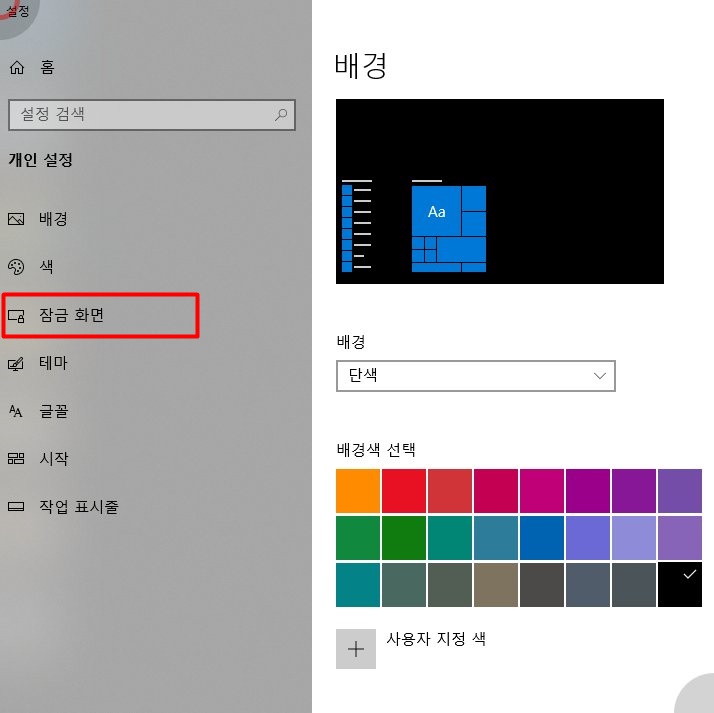Click the palette icon next to 색

(16, 267)
